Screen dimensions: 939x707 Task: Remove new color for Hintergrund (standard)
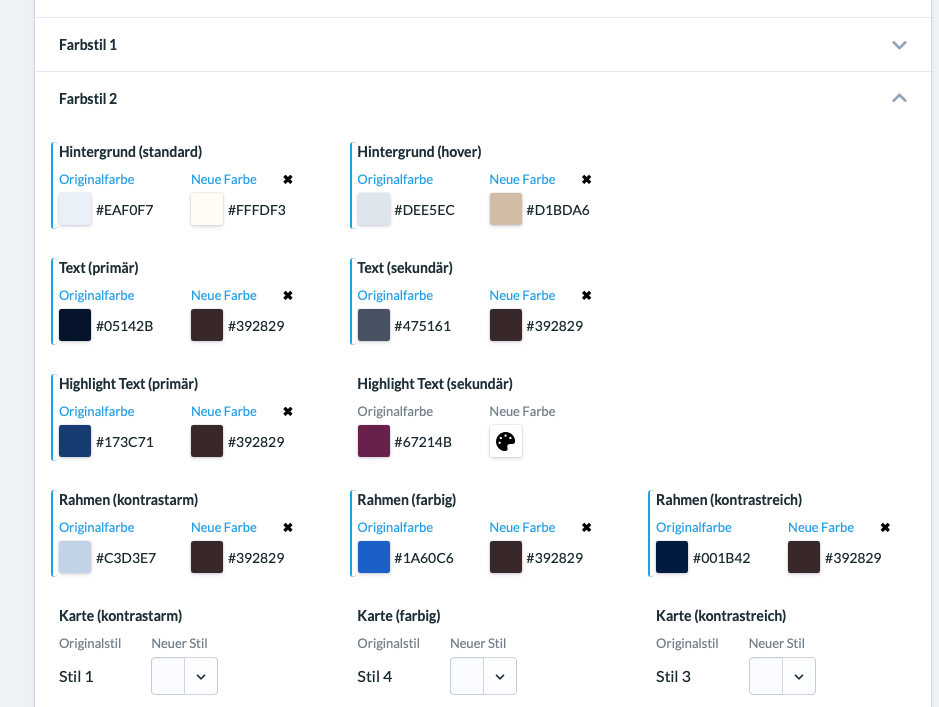(288, 180)
